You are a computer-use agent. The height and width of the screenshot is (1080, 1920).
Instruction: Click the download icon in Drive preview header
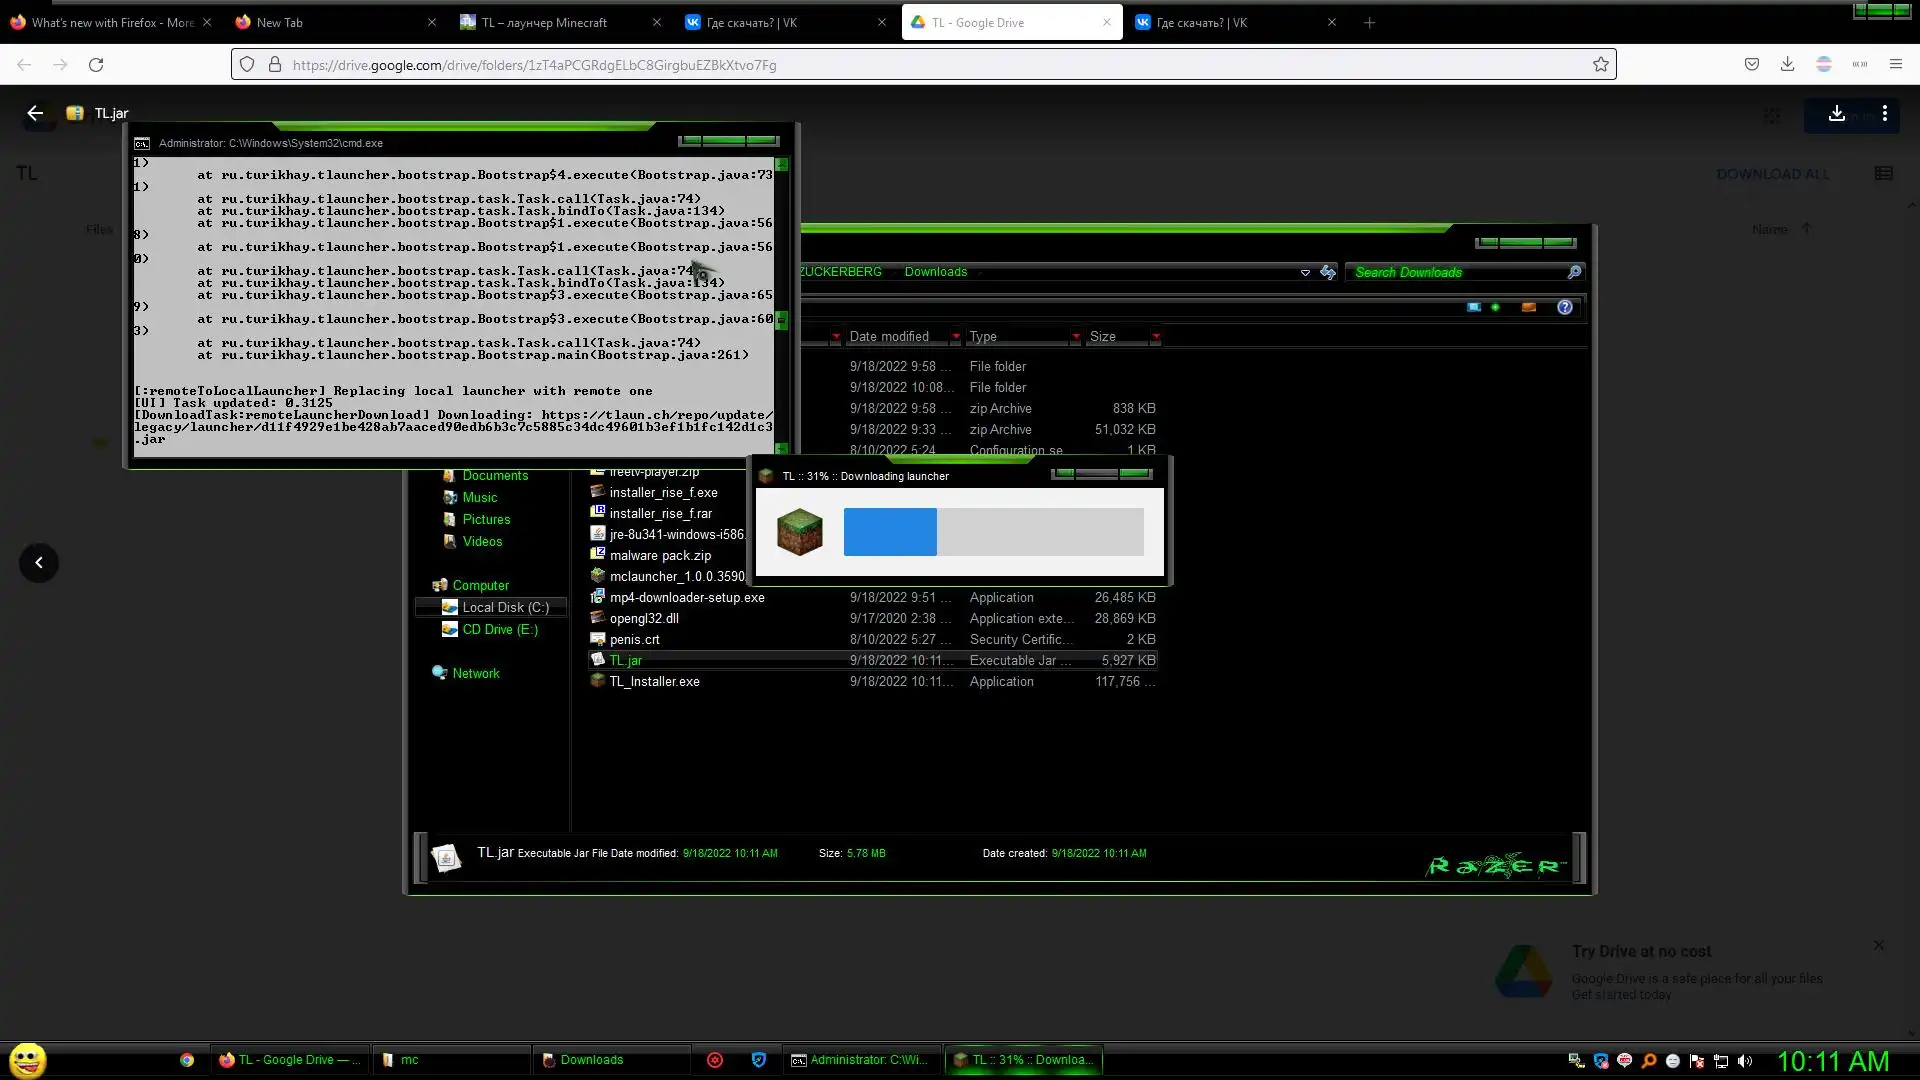click(x=1836, y=114)
